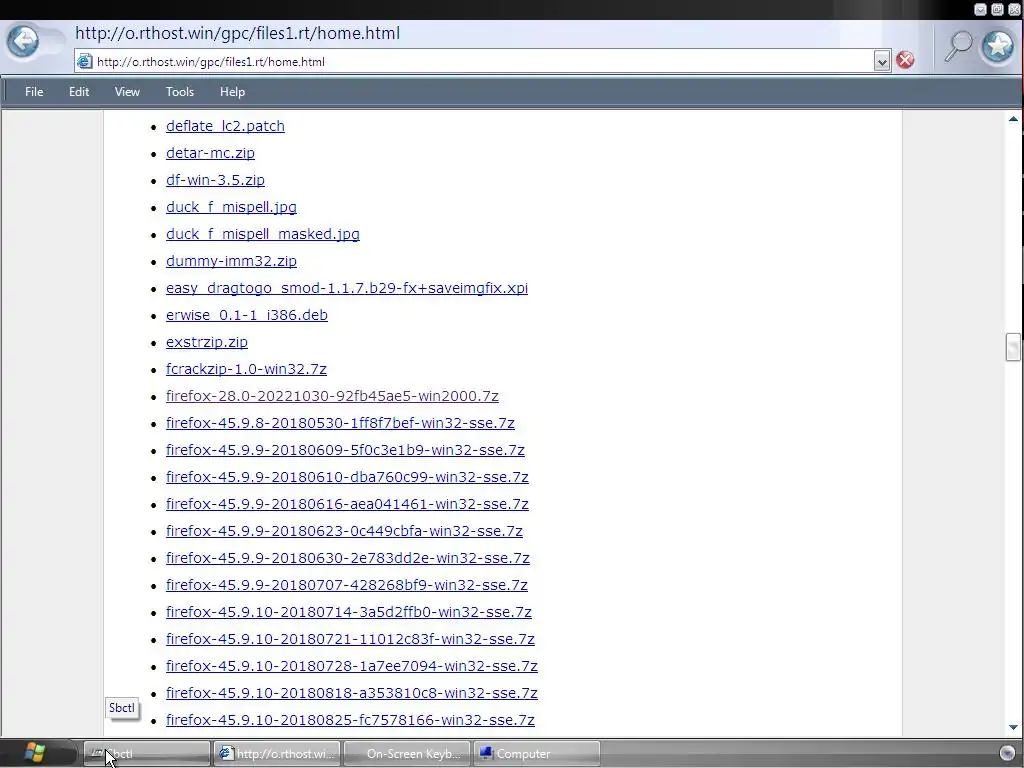Open the Help menu
This screenshot has width=1024, height=768.
232,92
